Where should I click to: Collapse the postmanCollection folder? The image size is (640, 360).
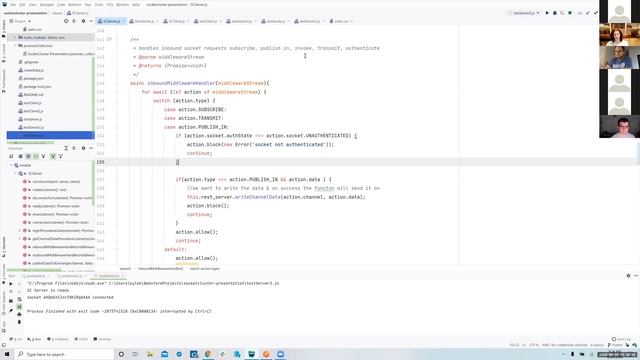click(x=16, y=46)
